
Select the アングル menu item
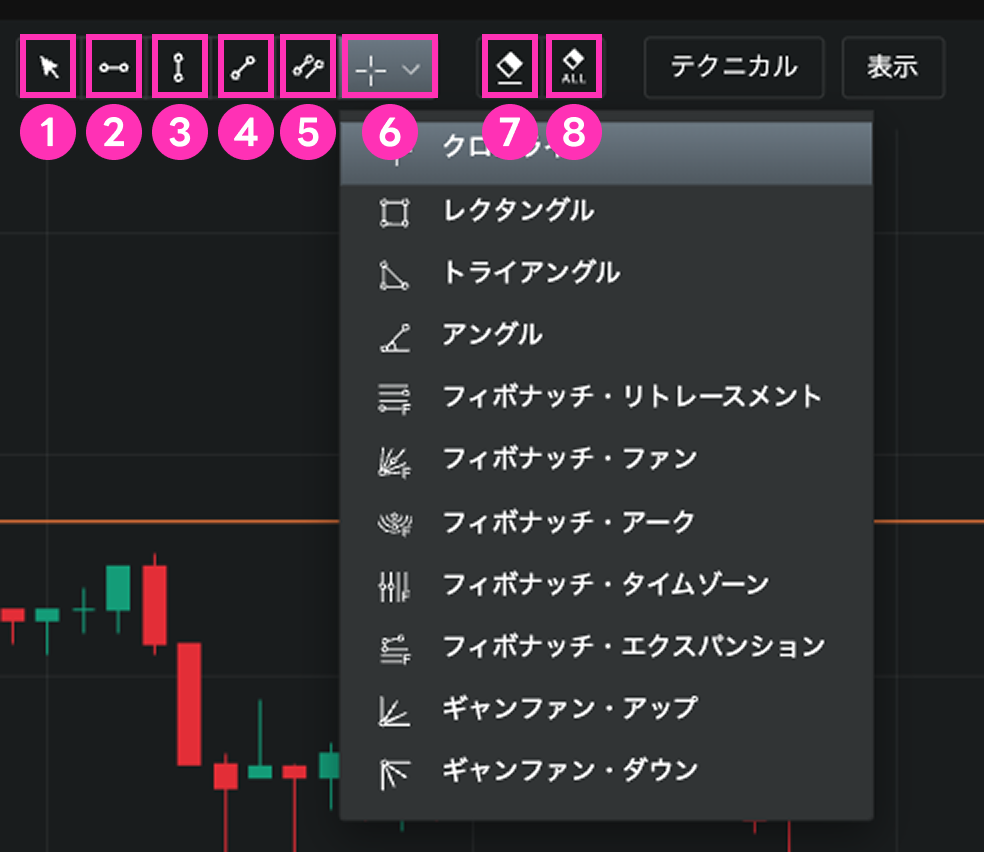(492, 335)
